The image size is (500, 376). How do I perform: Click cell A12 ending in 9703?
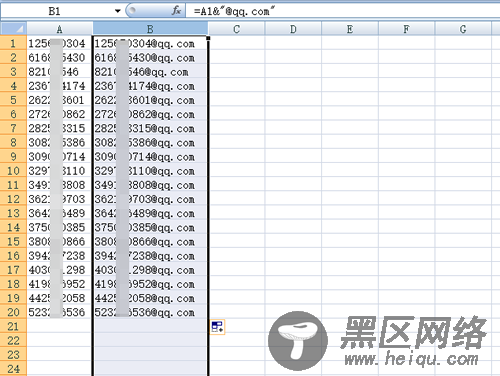tap(59, 199)
